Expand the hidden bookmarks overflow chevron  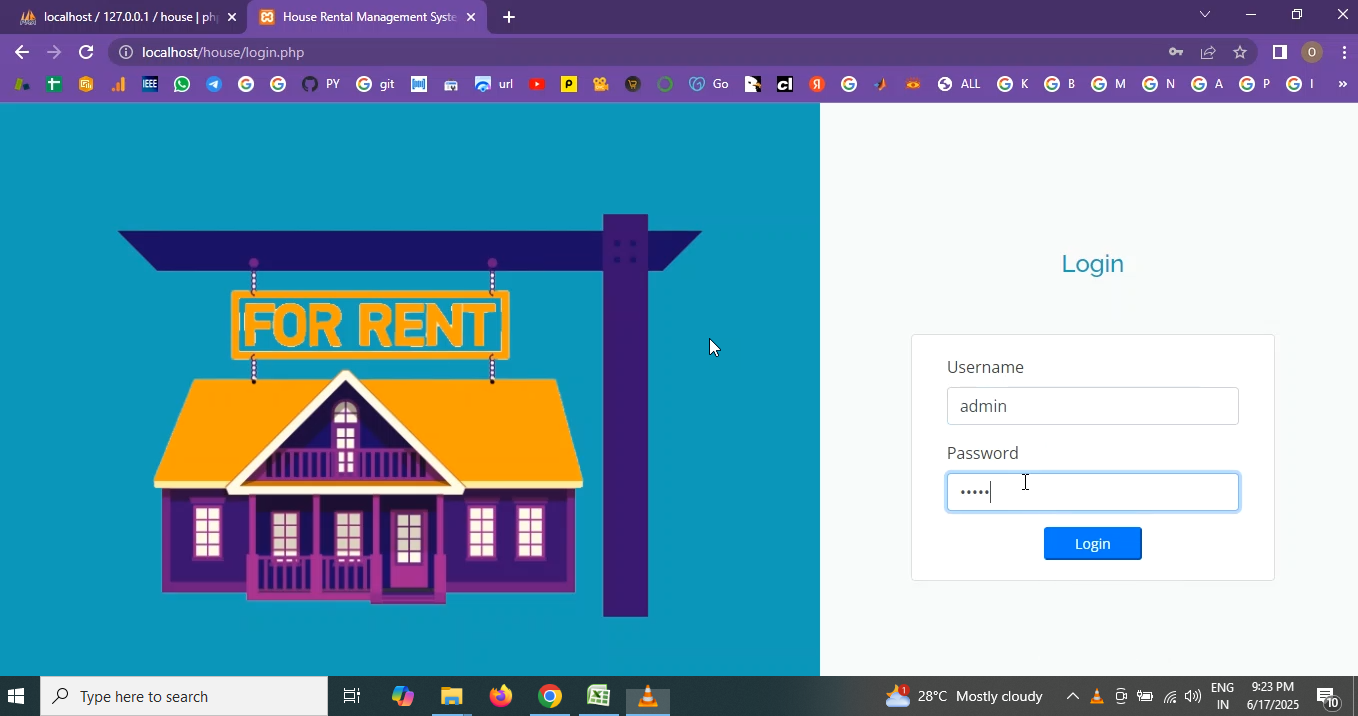click(x=1342, y=85)
